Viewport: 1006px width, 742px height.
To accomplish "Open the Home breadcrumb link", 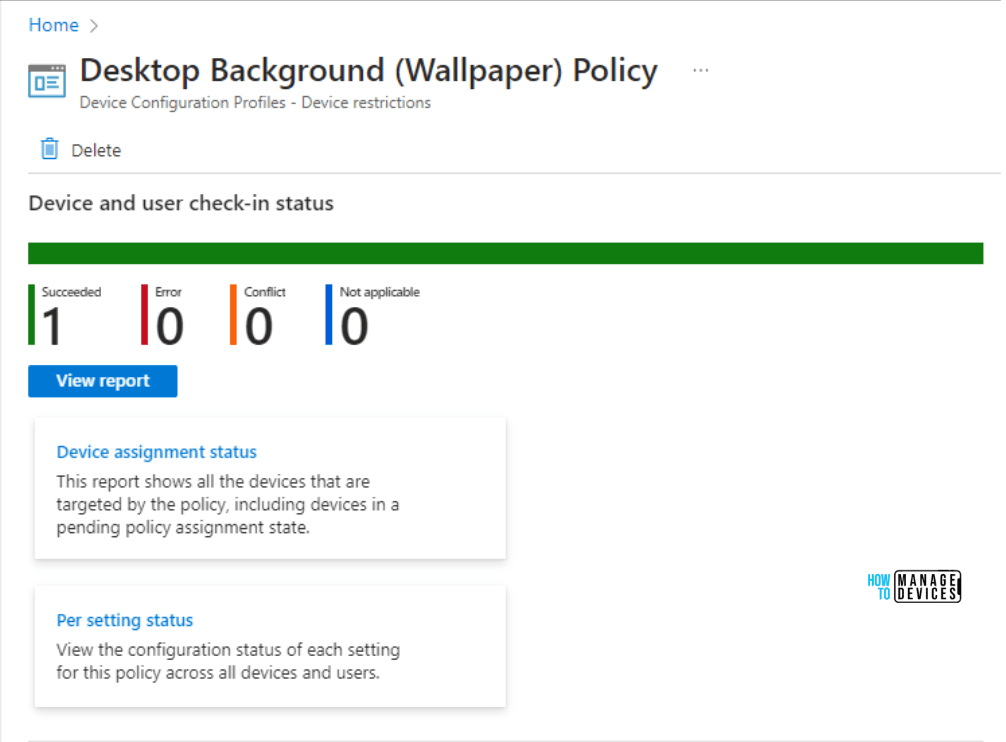I will [53, 25].
